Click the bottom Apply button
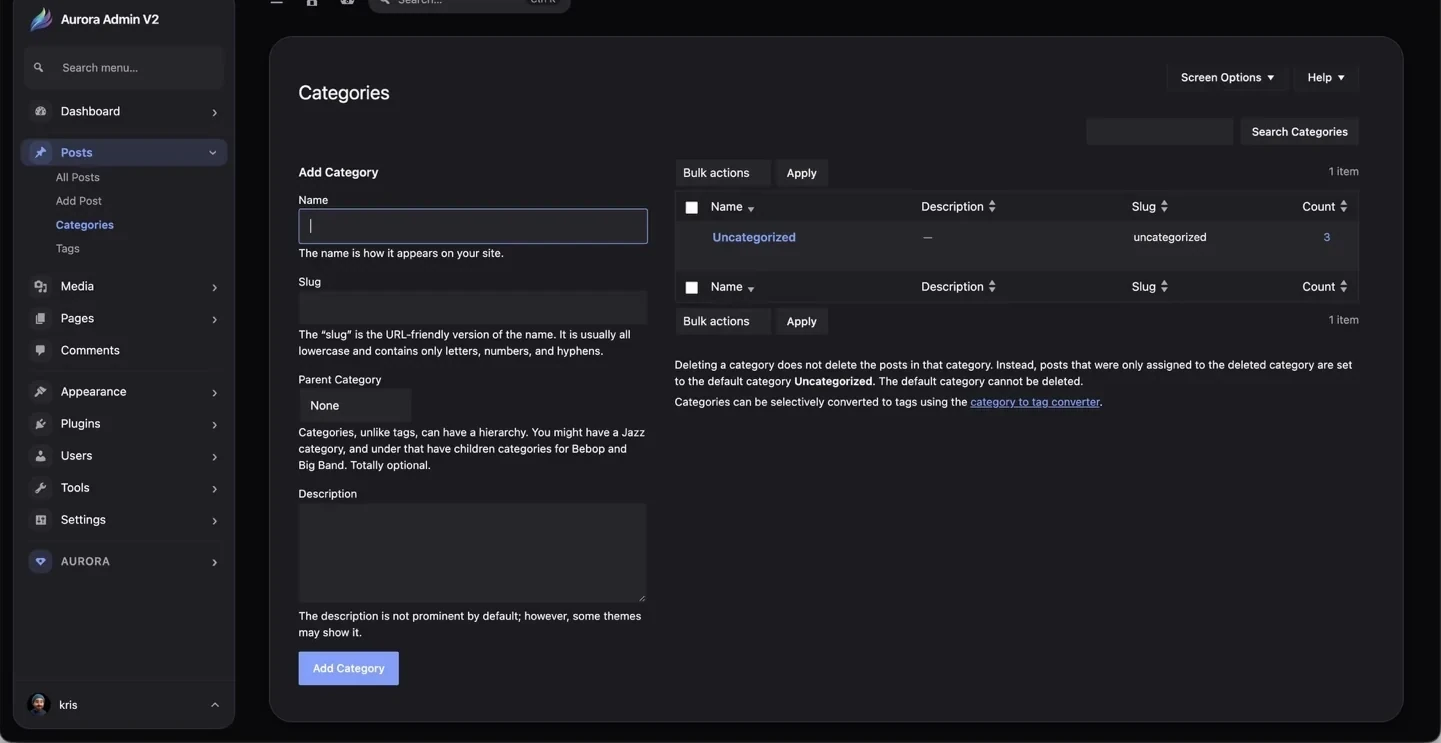 (801, 321)
